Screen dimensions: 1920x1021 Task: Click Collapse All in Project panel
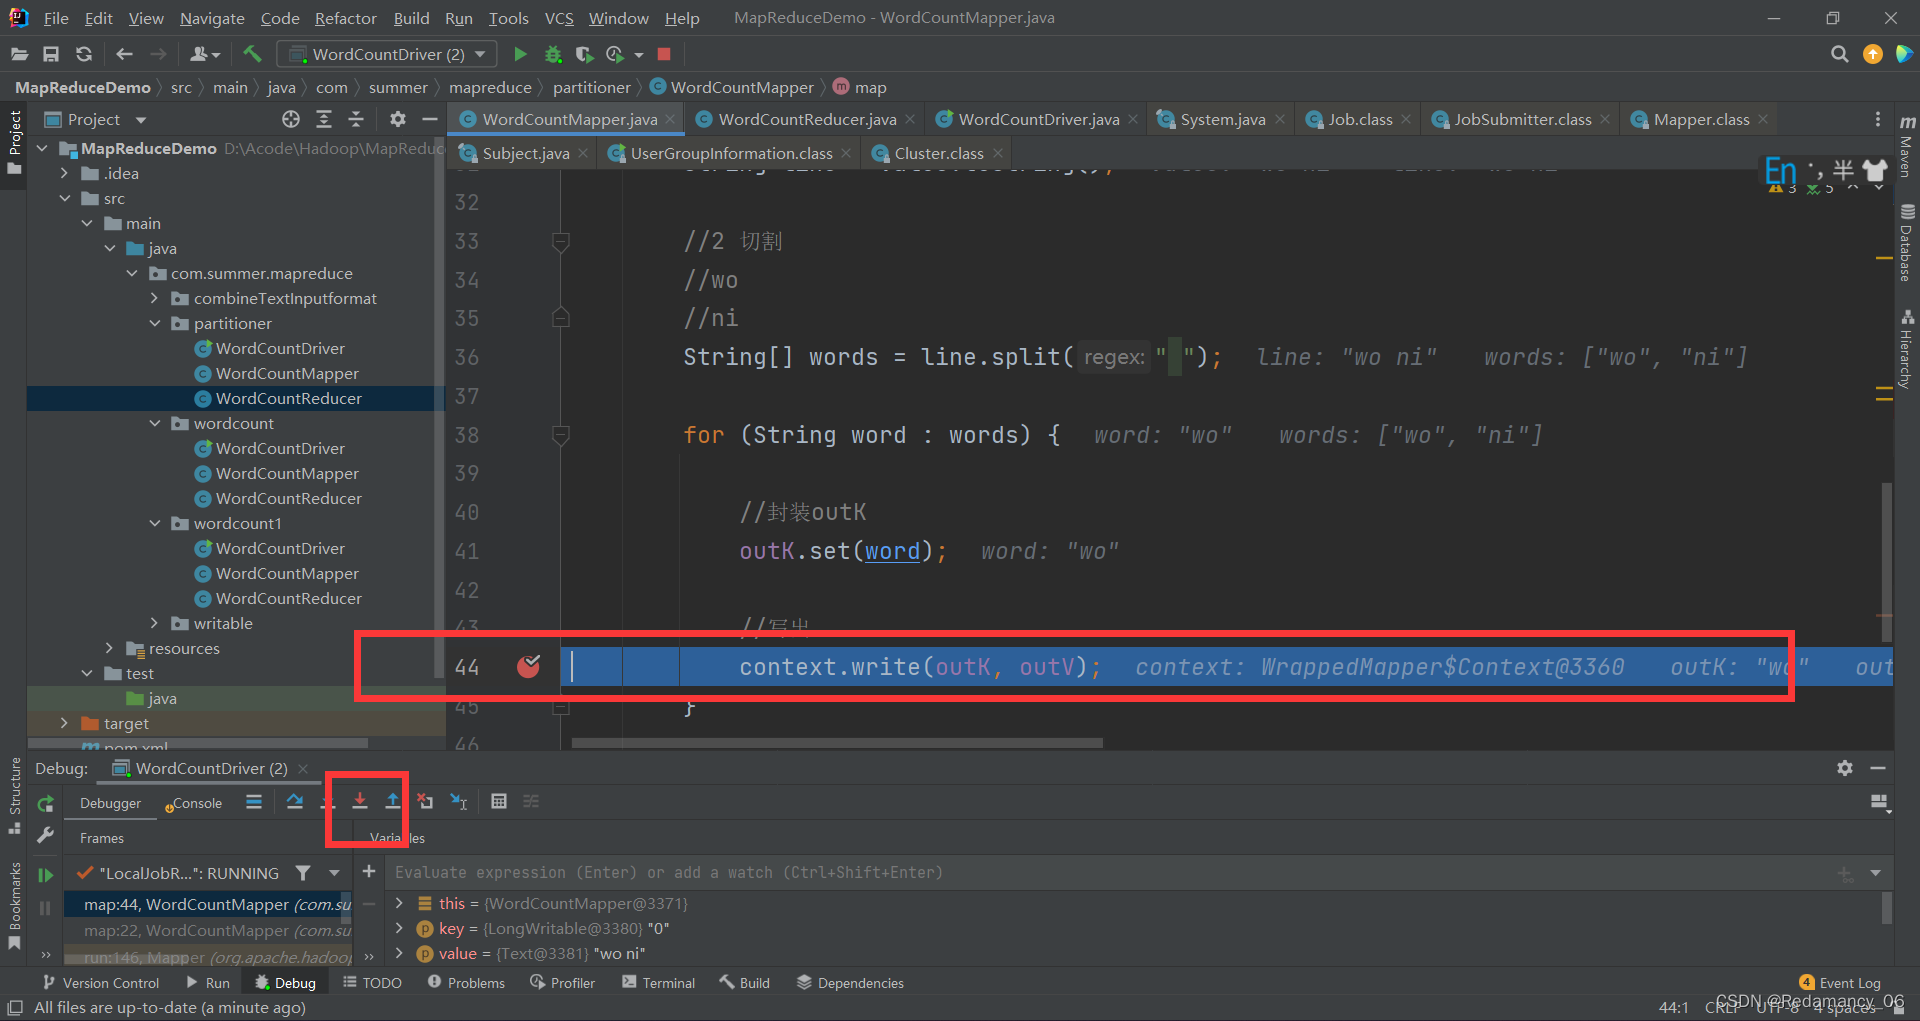point(356,119)
